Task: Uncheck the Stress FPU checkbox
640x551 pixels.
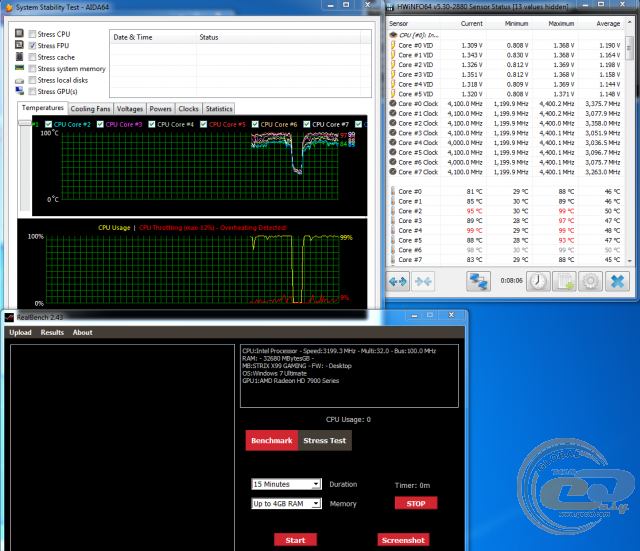Action: click(33, 46)
